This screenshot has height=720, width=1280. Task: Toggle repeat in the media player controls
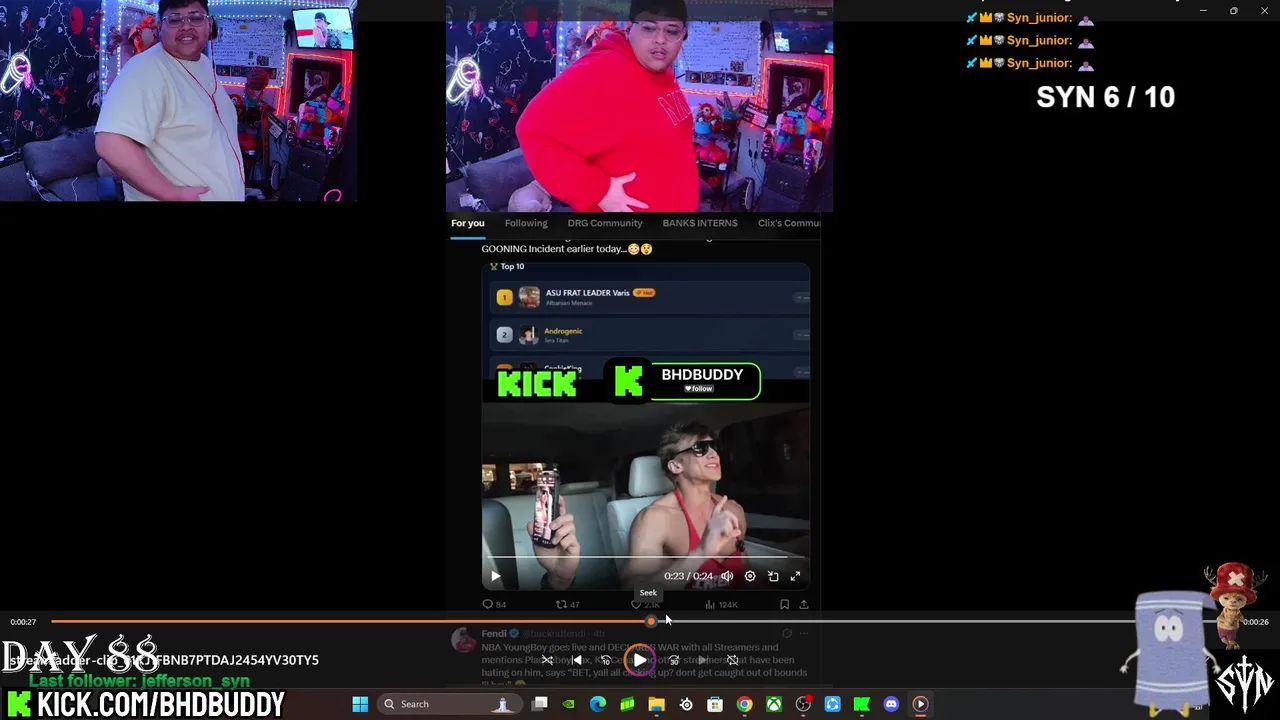tap(733, 660)
